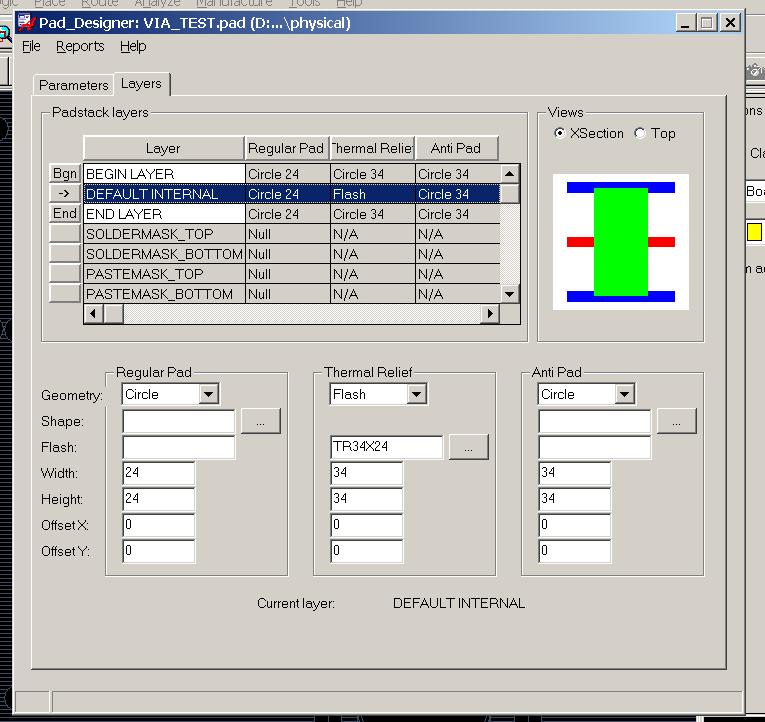Open the Reports menu

coord(80,46)
